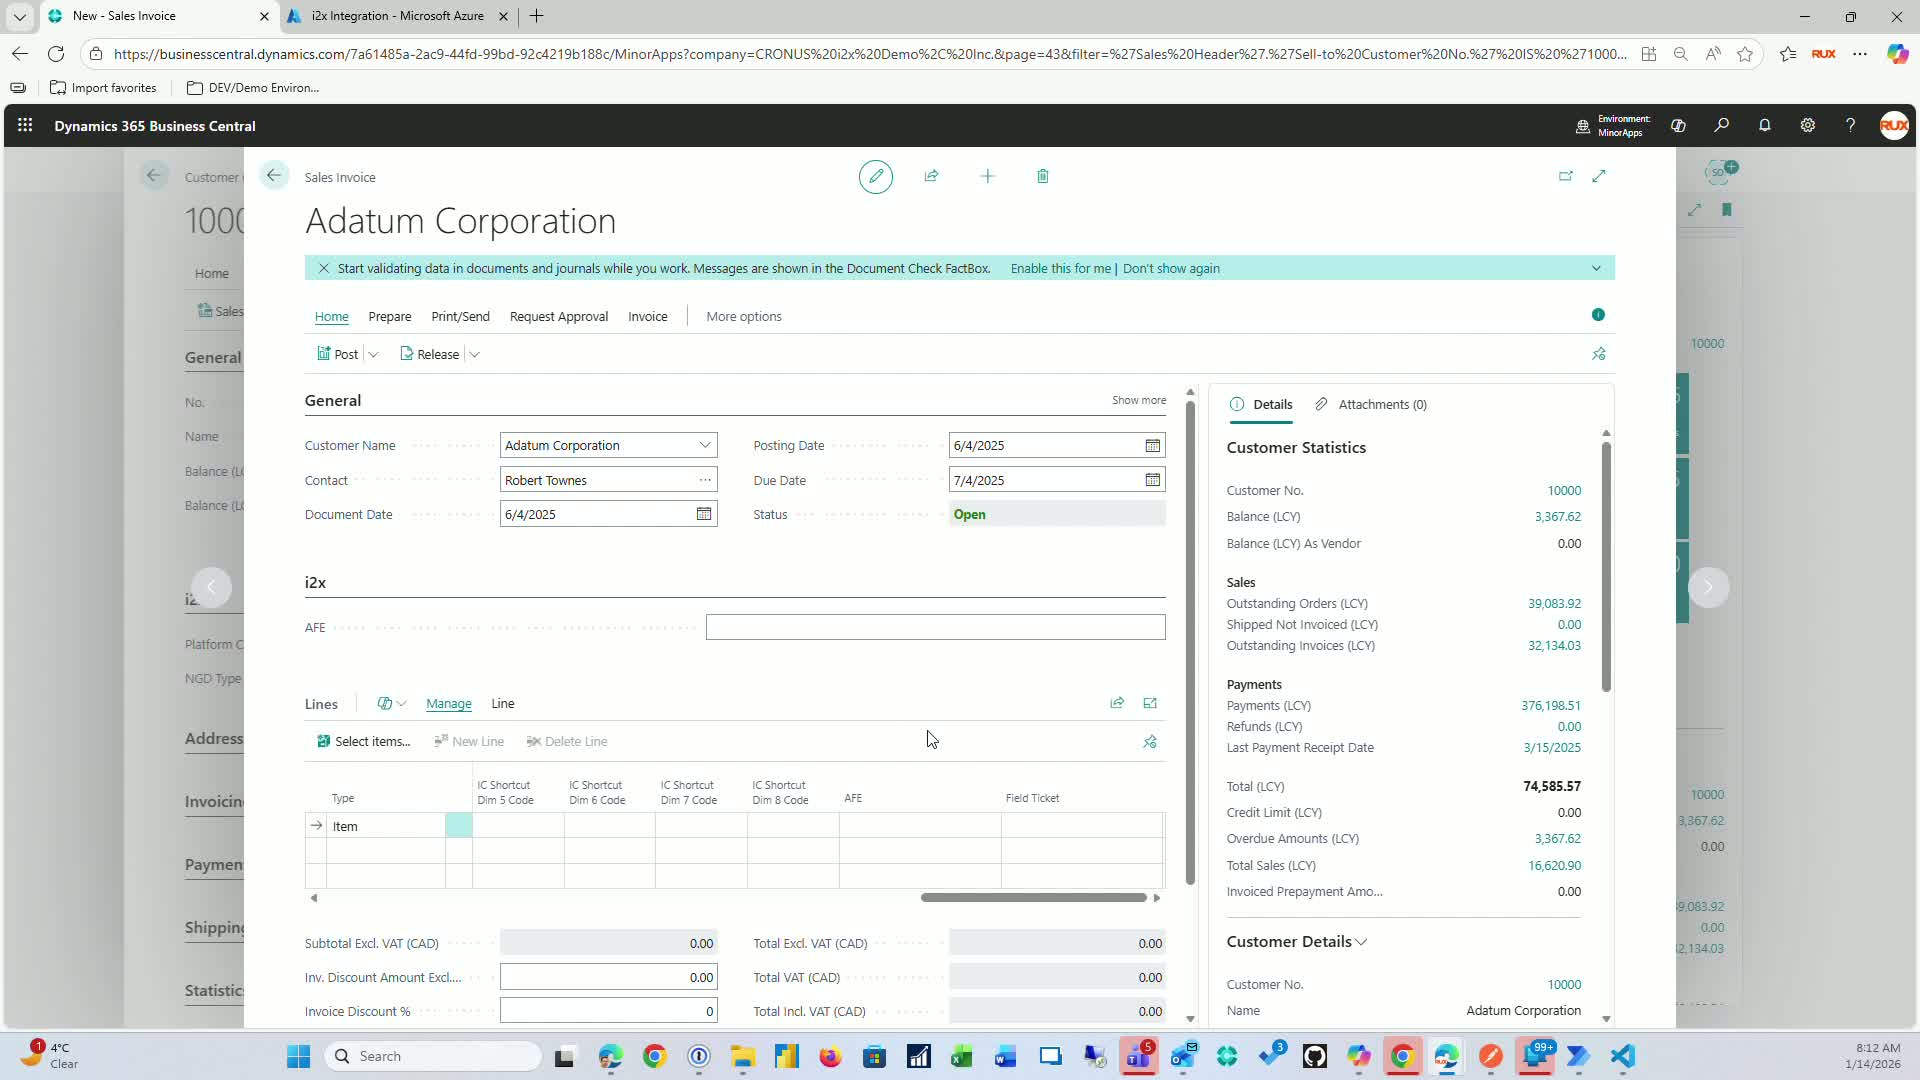Expand the Customer Name dropdown
This screenshot has width=1920, height=1080.
705,446
